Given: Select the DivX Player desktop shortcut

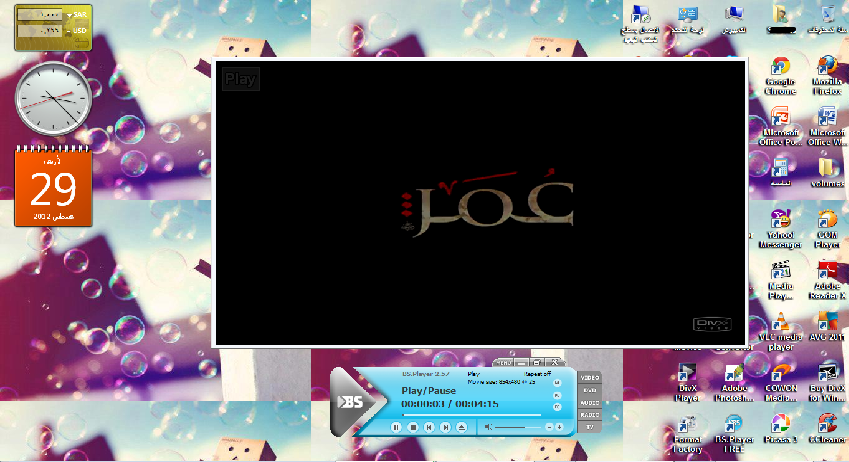Looking at the screenshot, I should [x=687, y=383].
